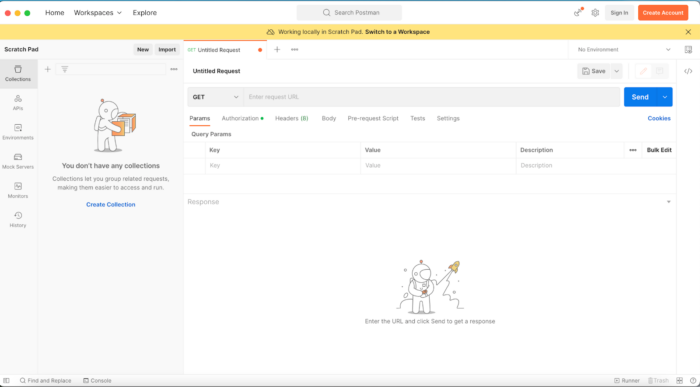The width and height of the screenshot is (700, 387).
Task: Open the settings gear icon
Action: click(595, 13)
